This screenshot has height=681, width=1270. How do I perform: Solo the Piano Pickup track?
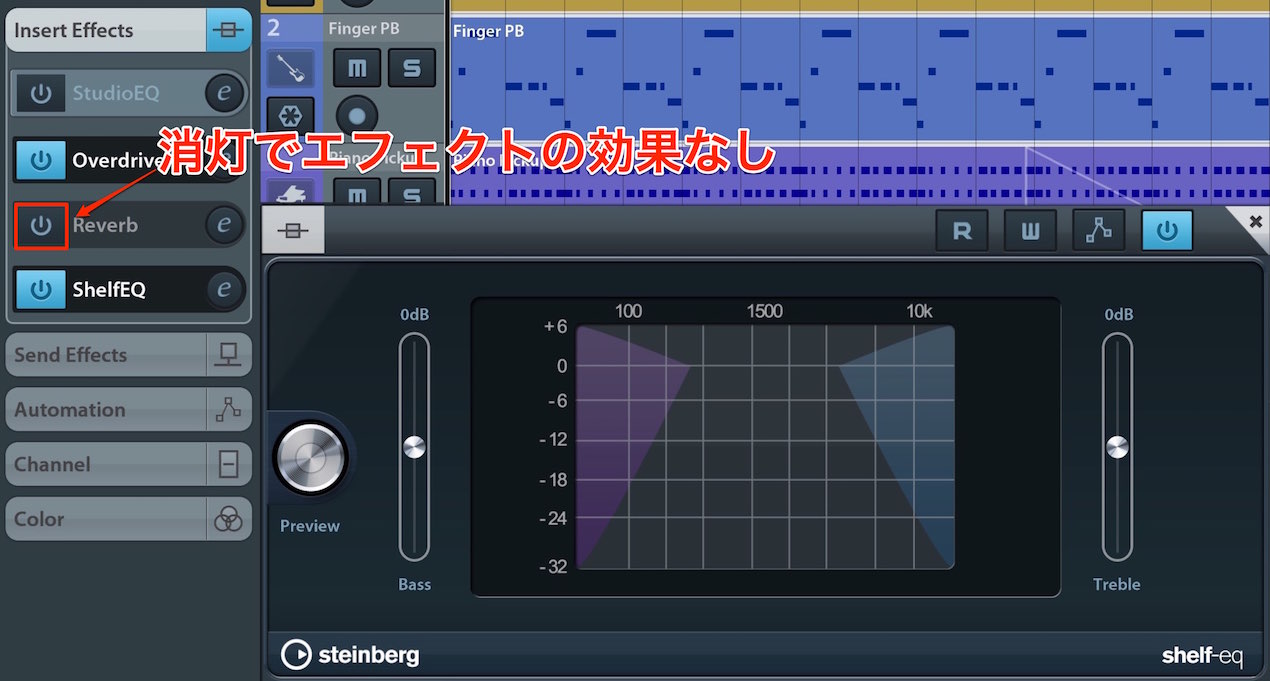tap(411, 191)
